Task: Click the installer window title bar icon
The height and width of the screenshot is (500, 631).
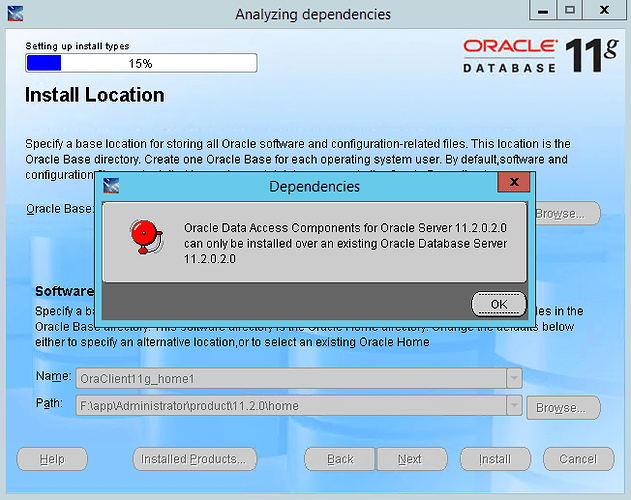Action: (x=15, y=13)
